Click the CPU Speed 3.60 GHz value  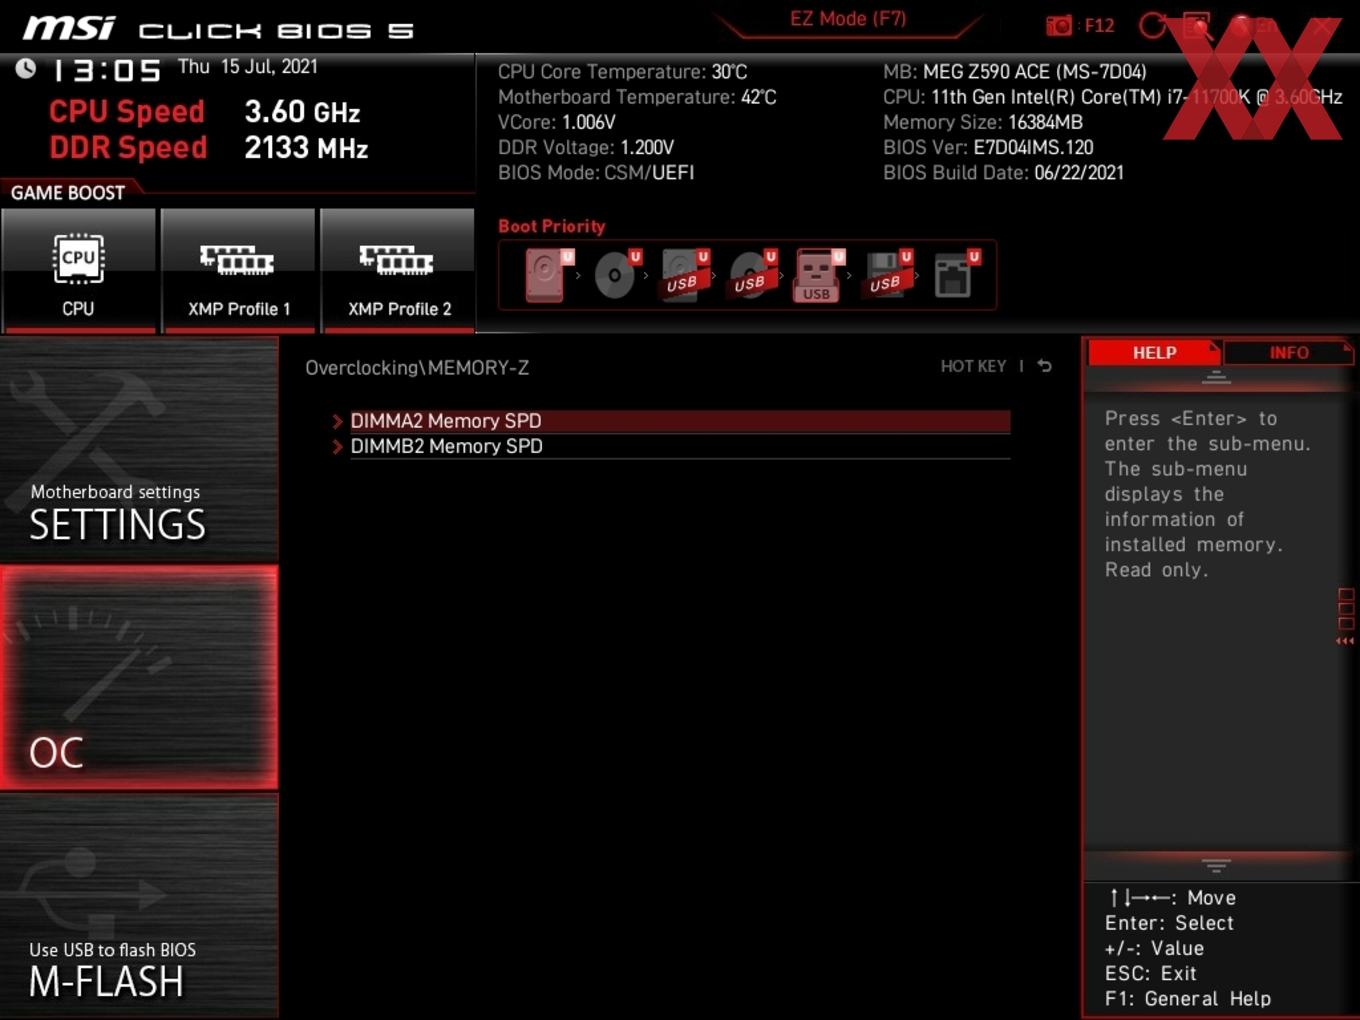302,112
